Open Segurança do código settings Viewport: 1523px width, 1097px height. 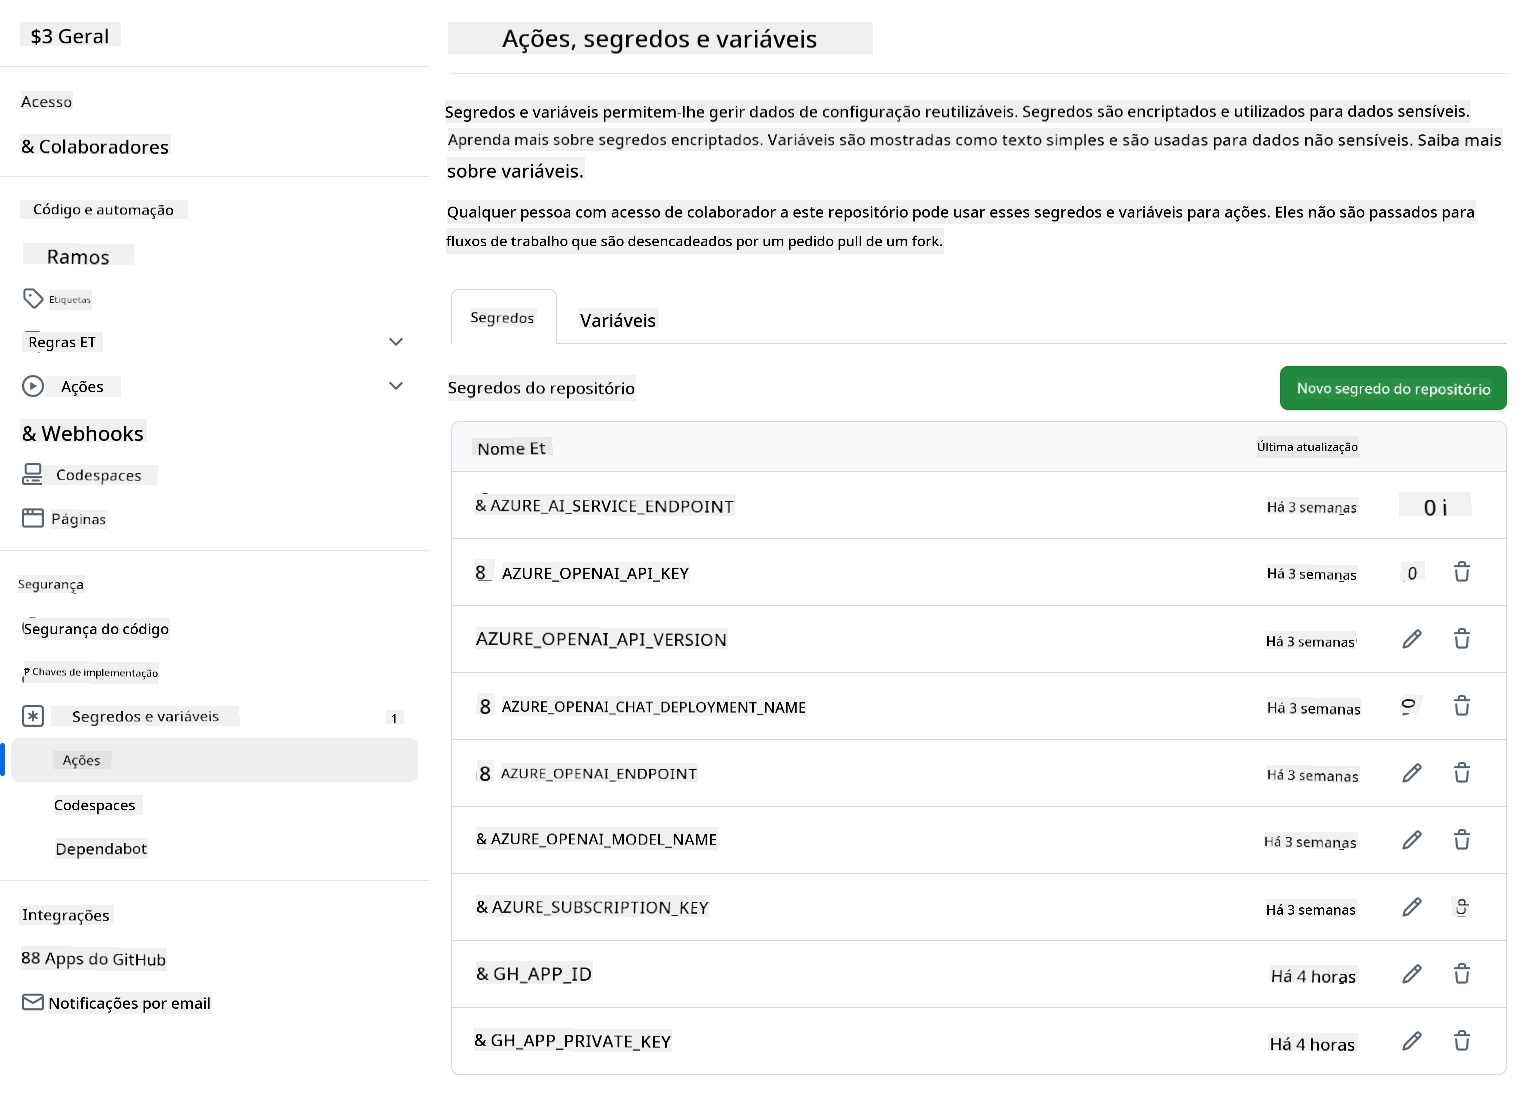coord(96,629)
